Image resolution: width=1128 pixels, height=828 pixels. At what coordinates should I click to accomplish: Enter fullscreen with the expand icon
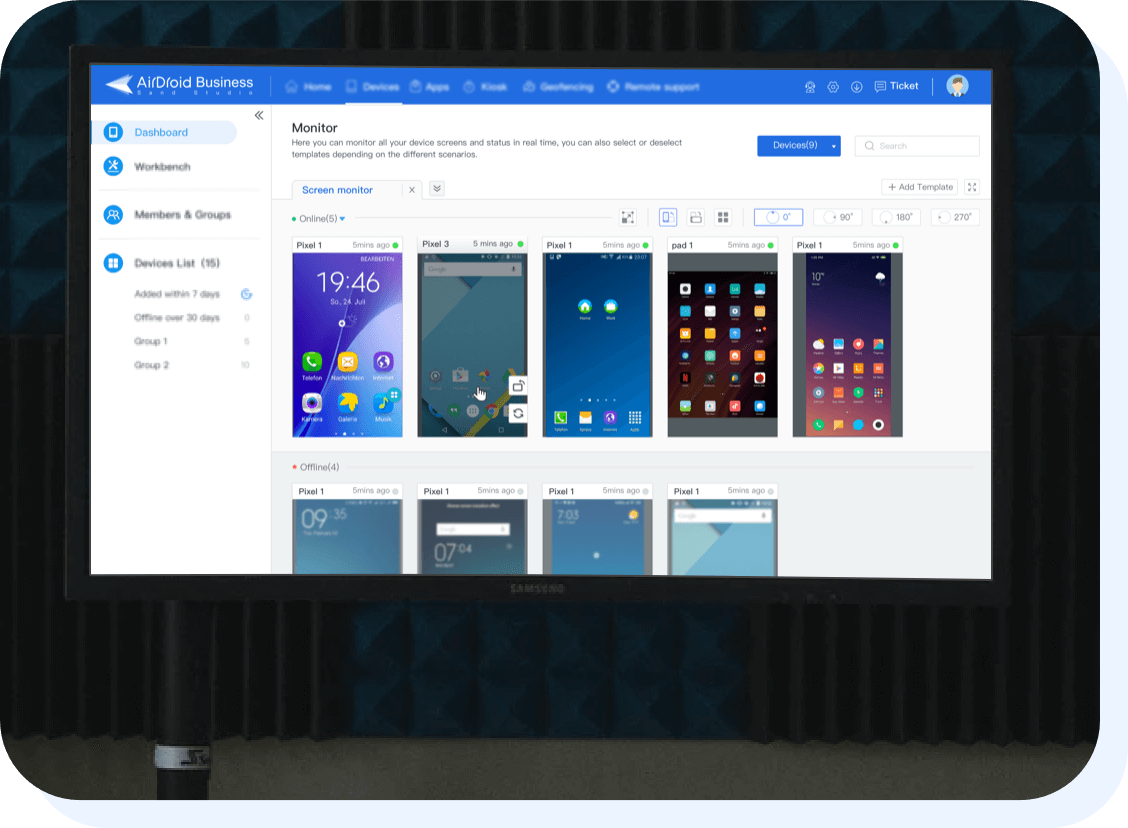(972, 187)
